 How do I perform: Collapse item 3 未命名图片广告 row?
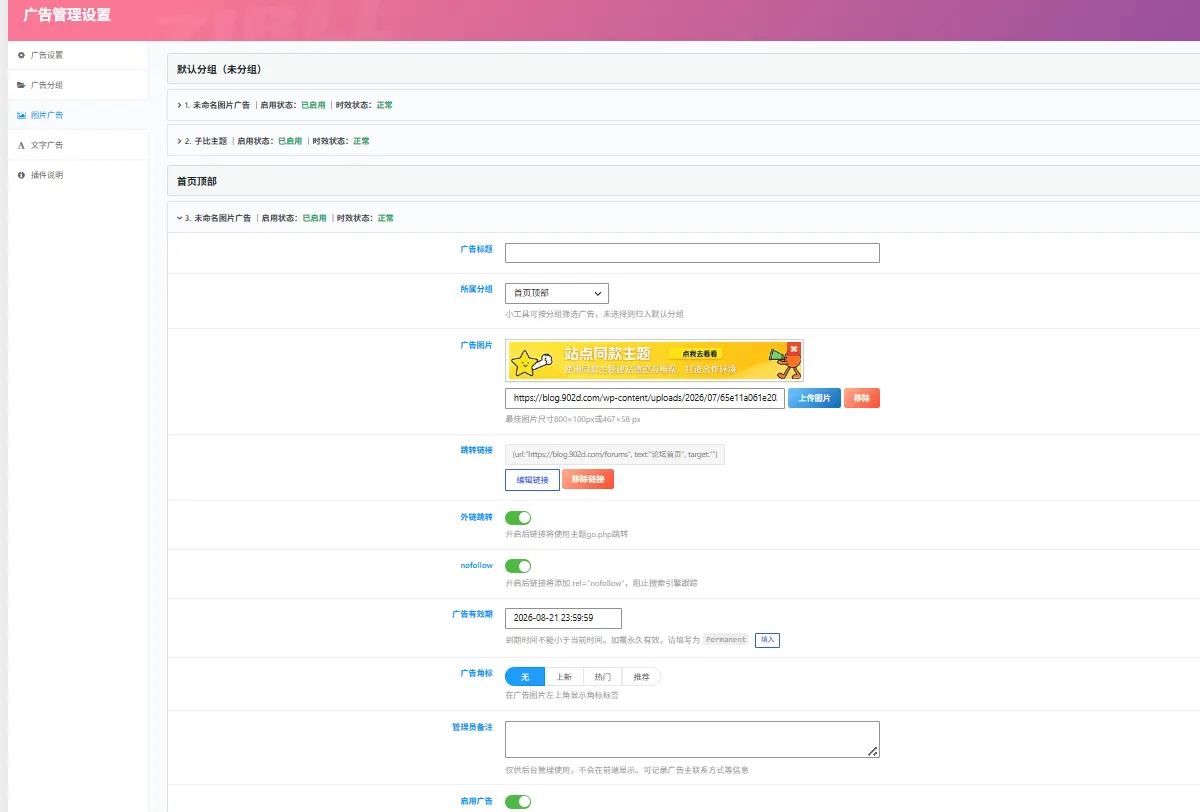pyautogui.click(x=685, y=217)
